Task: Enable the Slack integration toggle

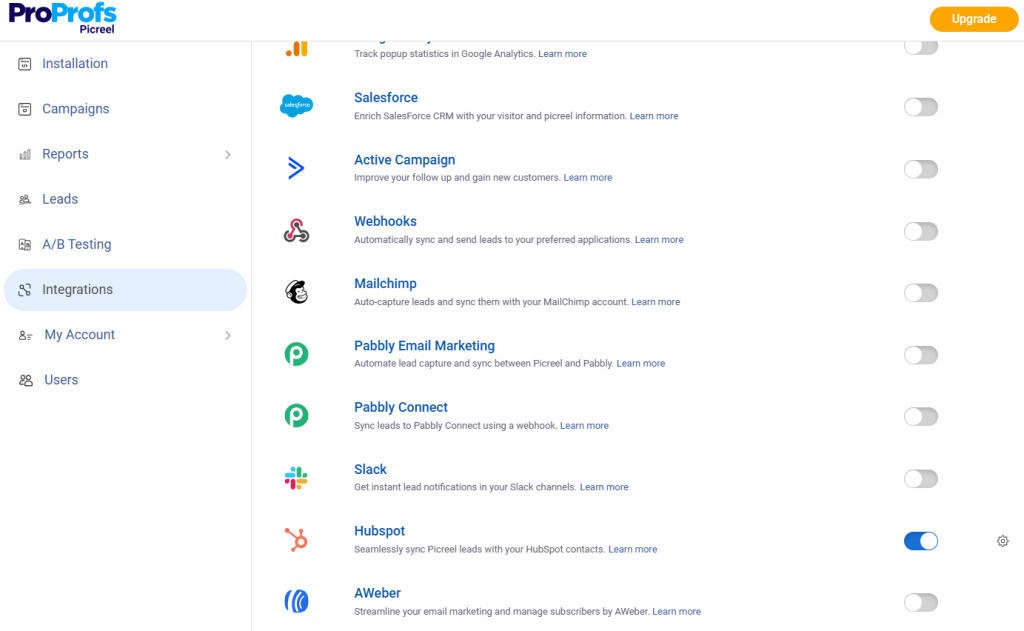Action: coord(920,478)
